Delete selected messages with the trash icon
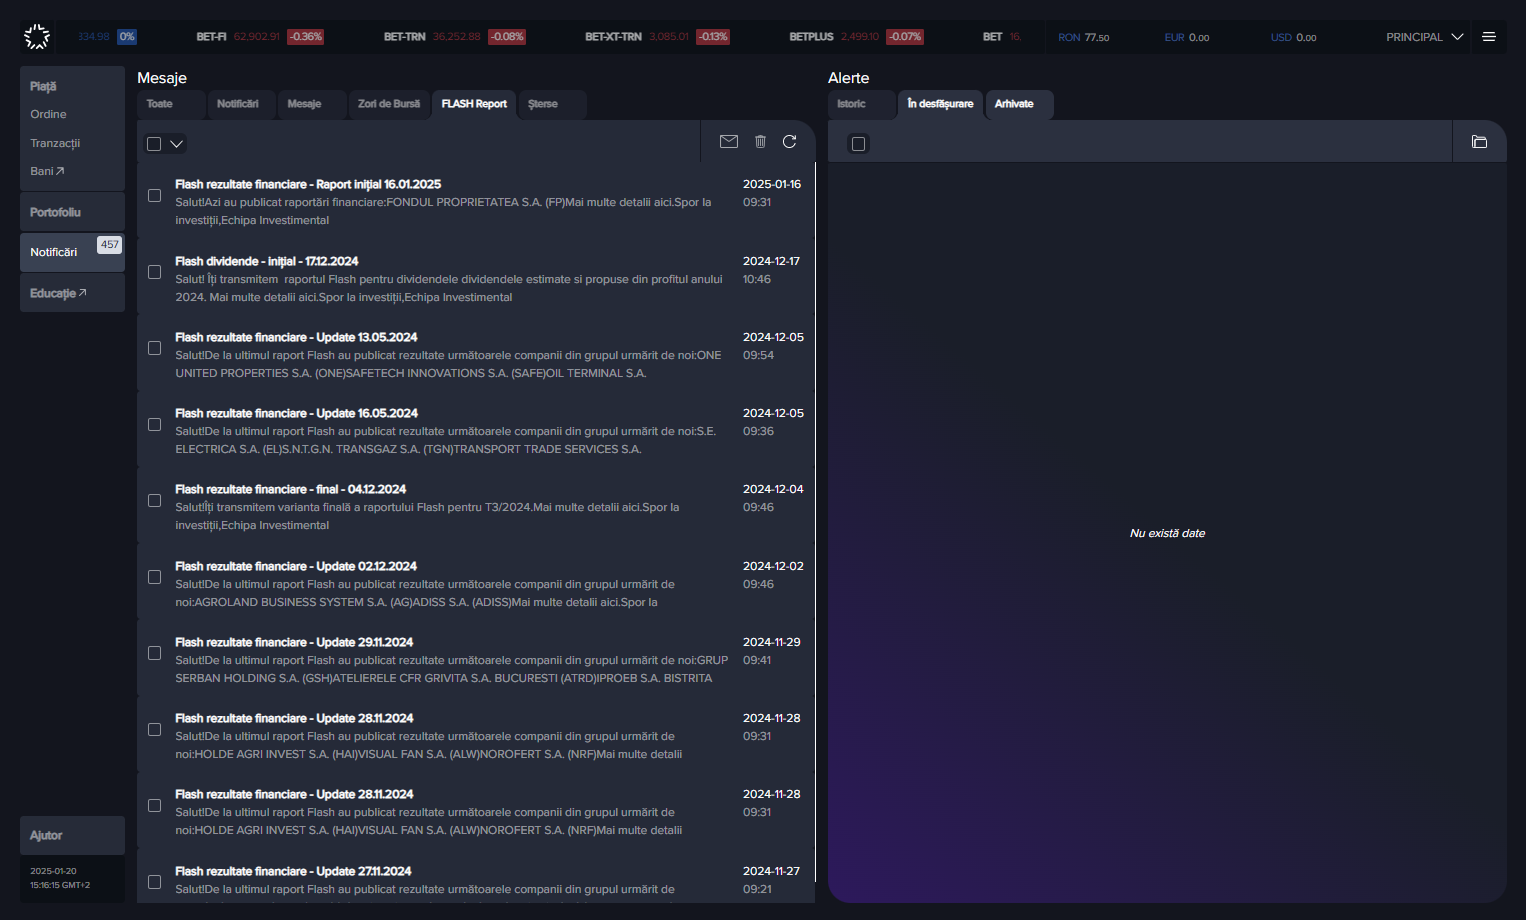The width and height of the screenshot is (1526, 920). tap(760, 142)
